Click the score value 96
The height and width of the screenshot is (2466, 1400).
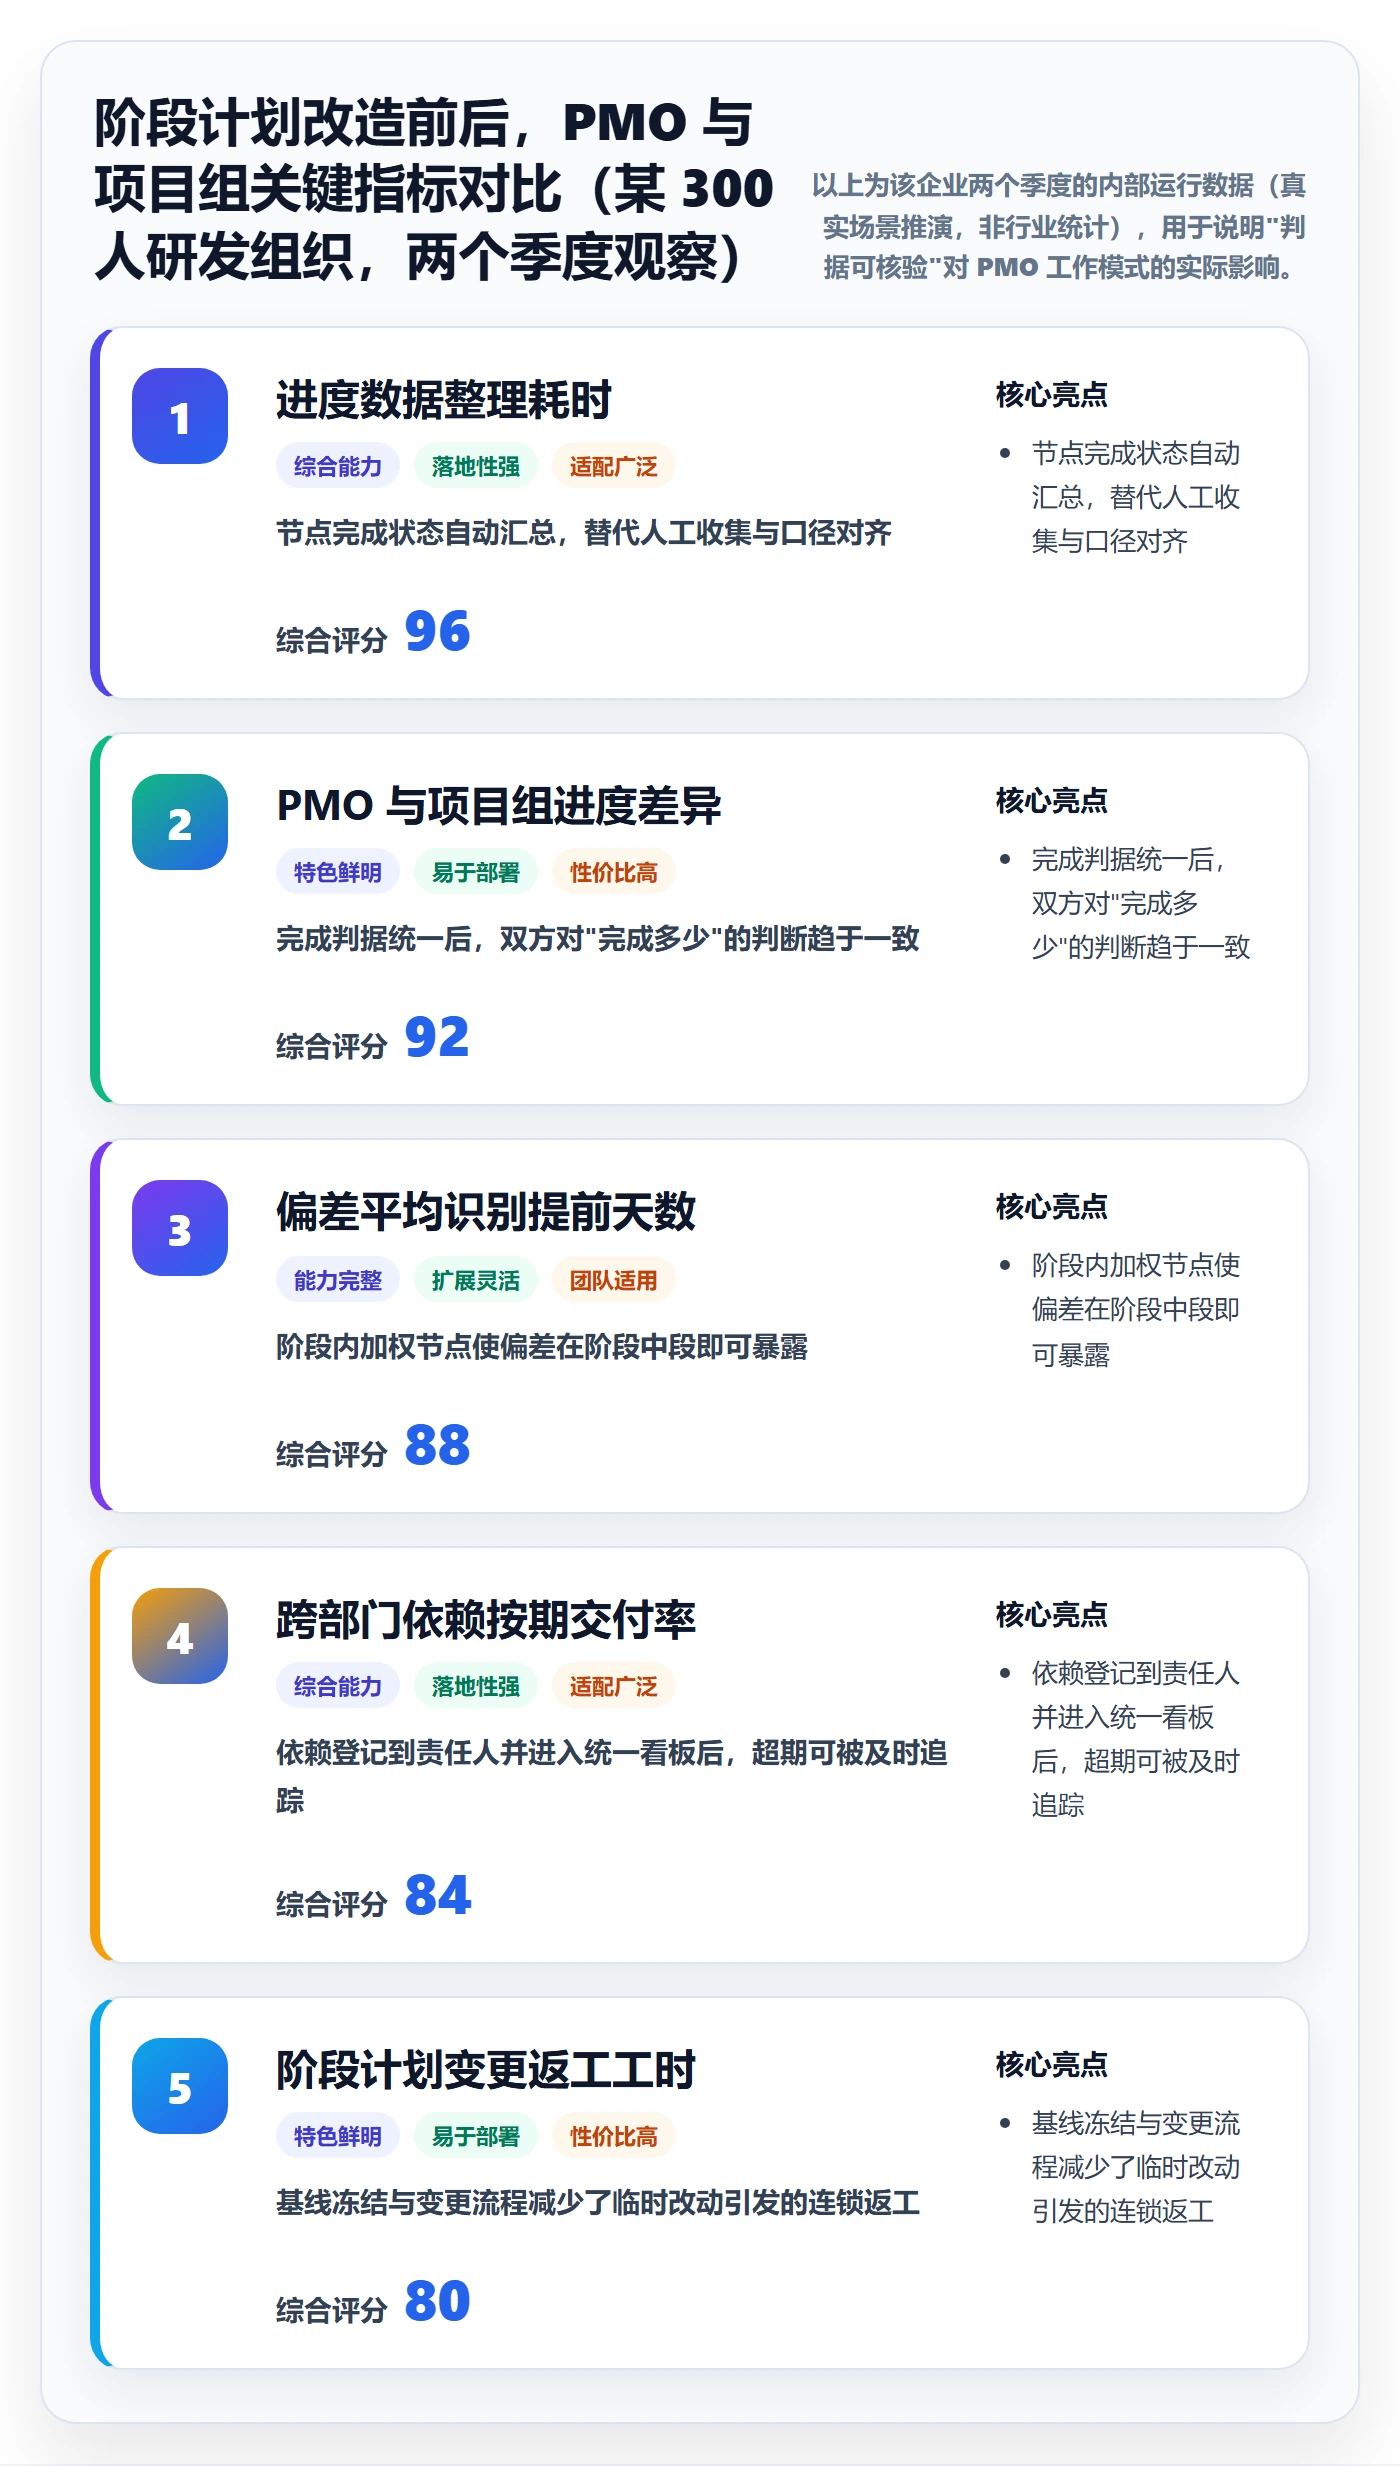point(438,632)
